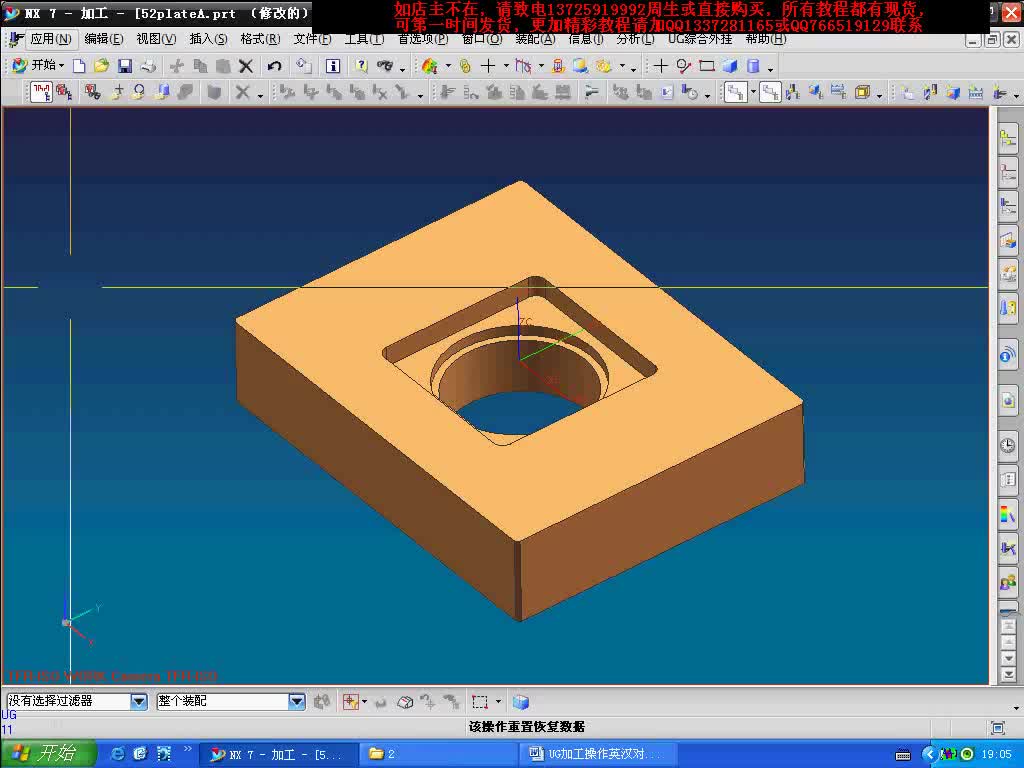Create a new file with the New icon

[x=79, y=66]
